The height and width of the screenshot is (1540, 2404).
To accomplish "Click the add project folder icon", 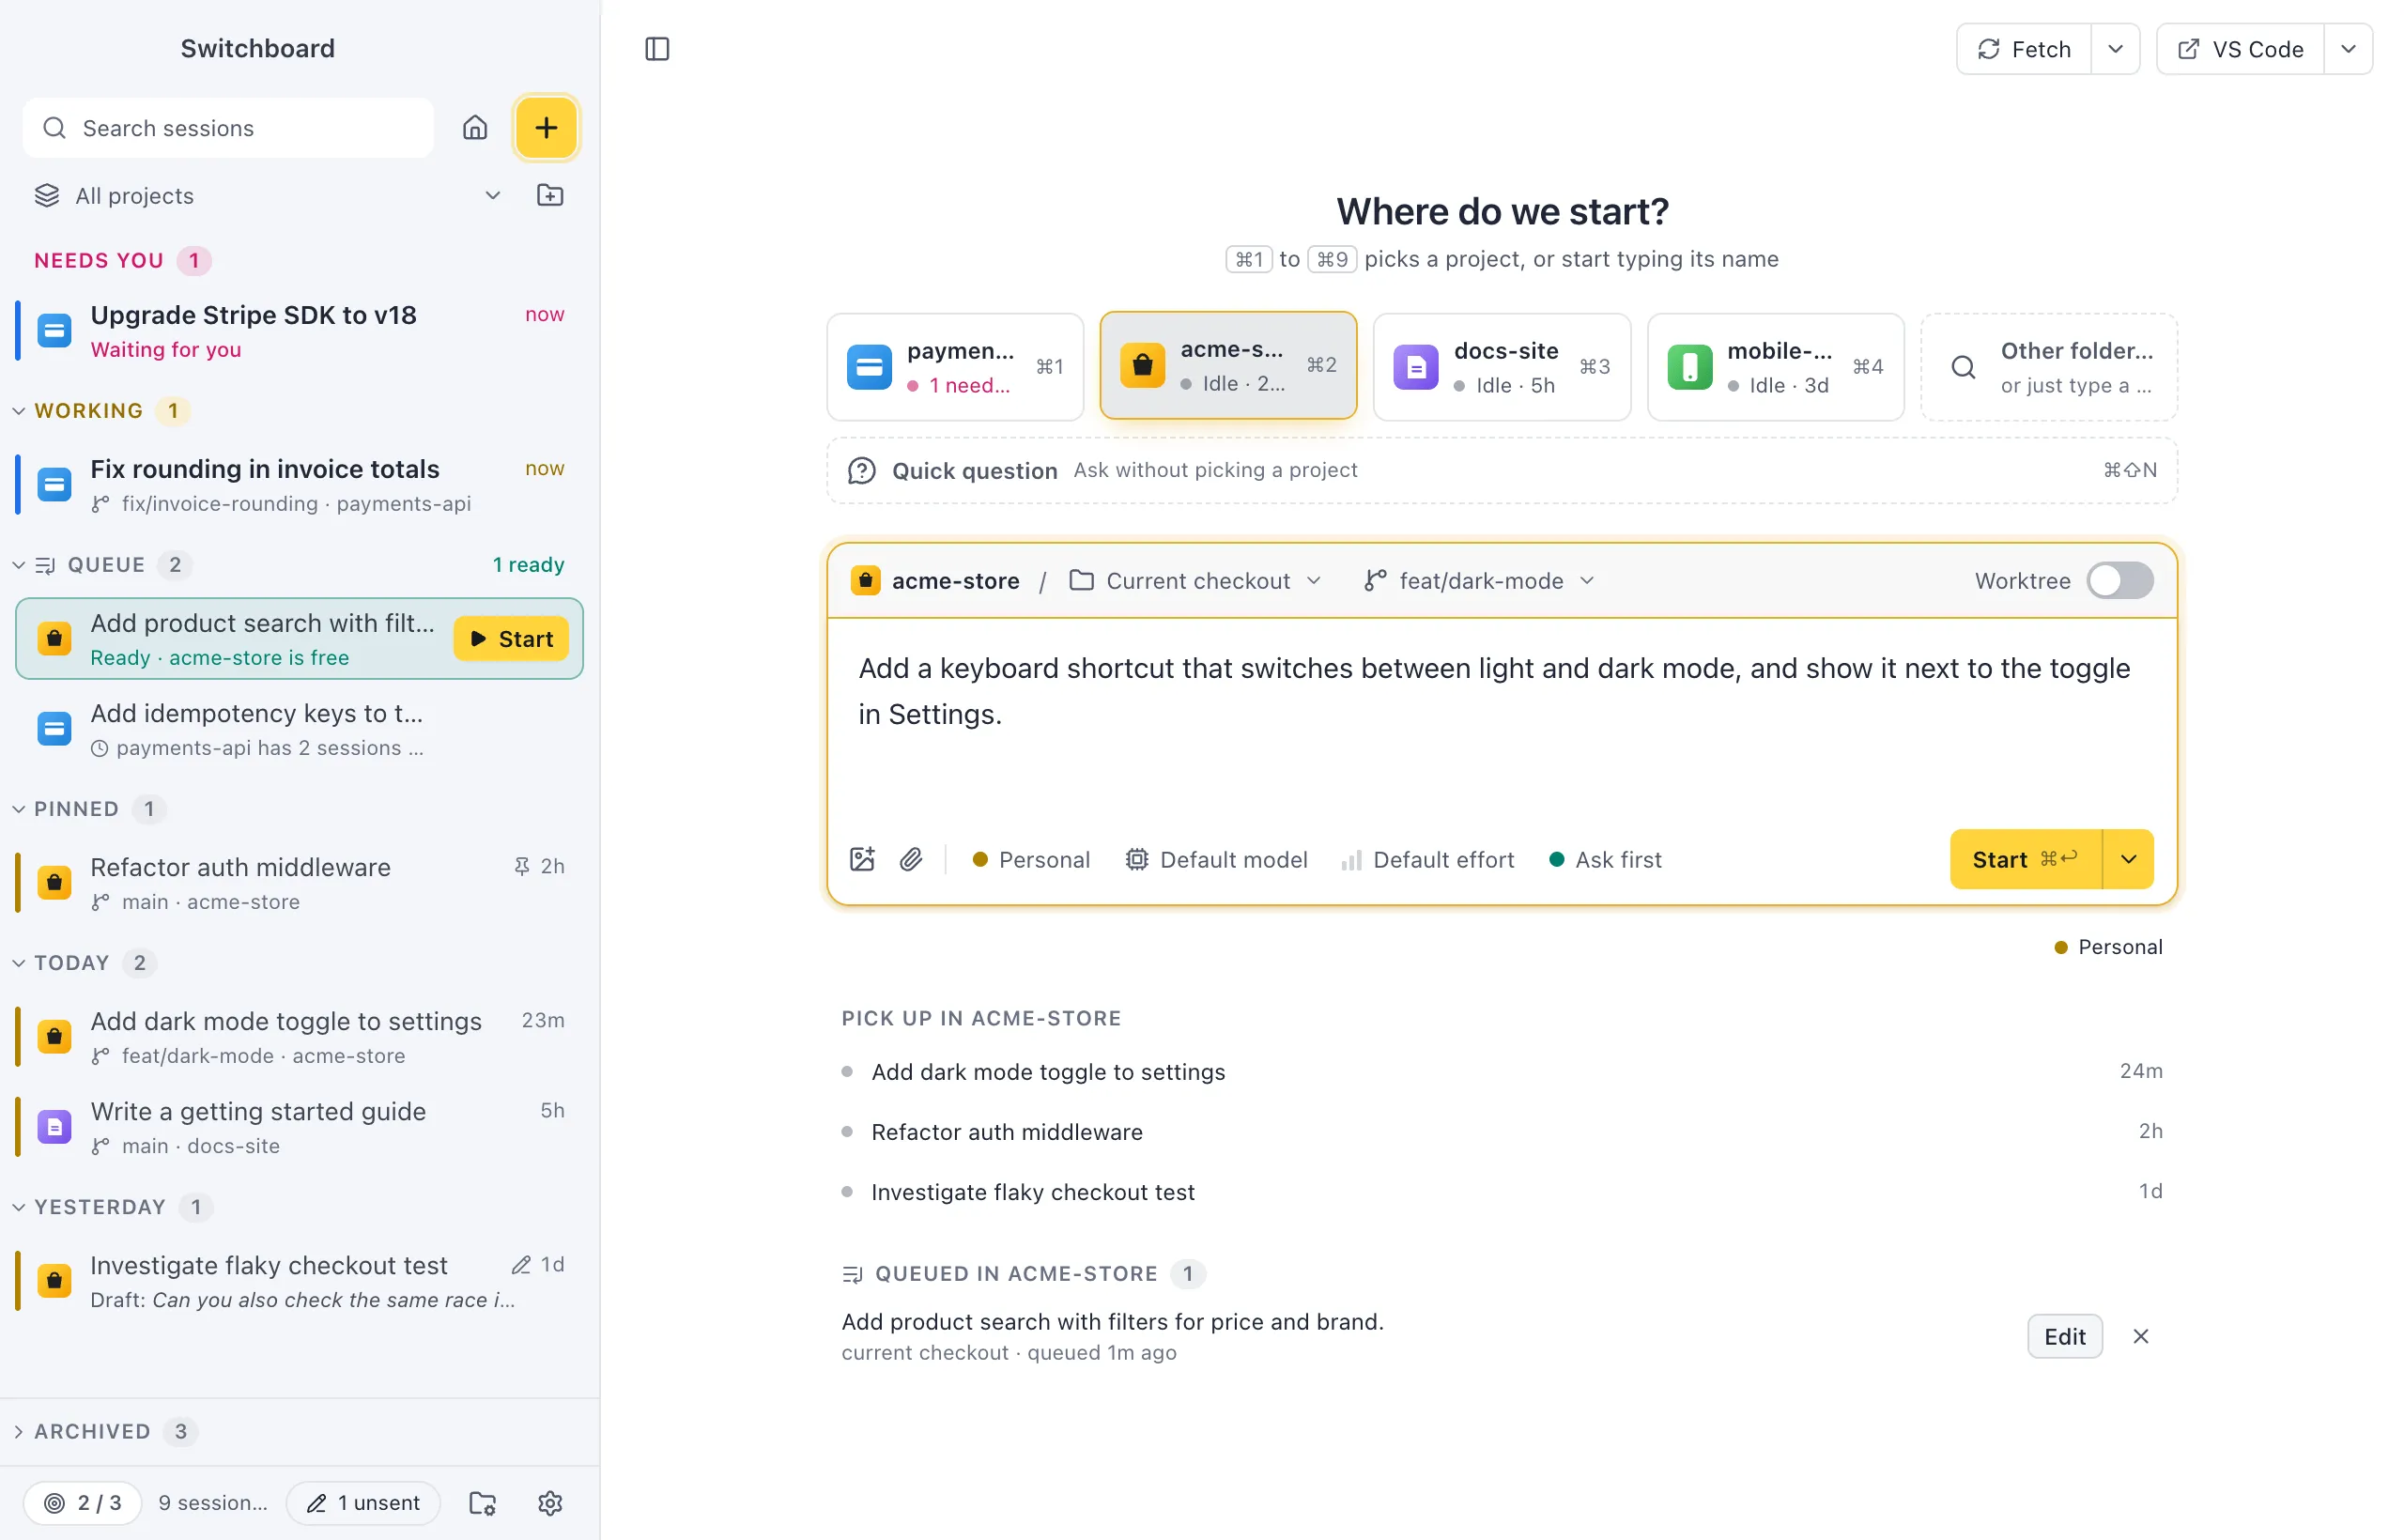I will coord(550,195).
